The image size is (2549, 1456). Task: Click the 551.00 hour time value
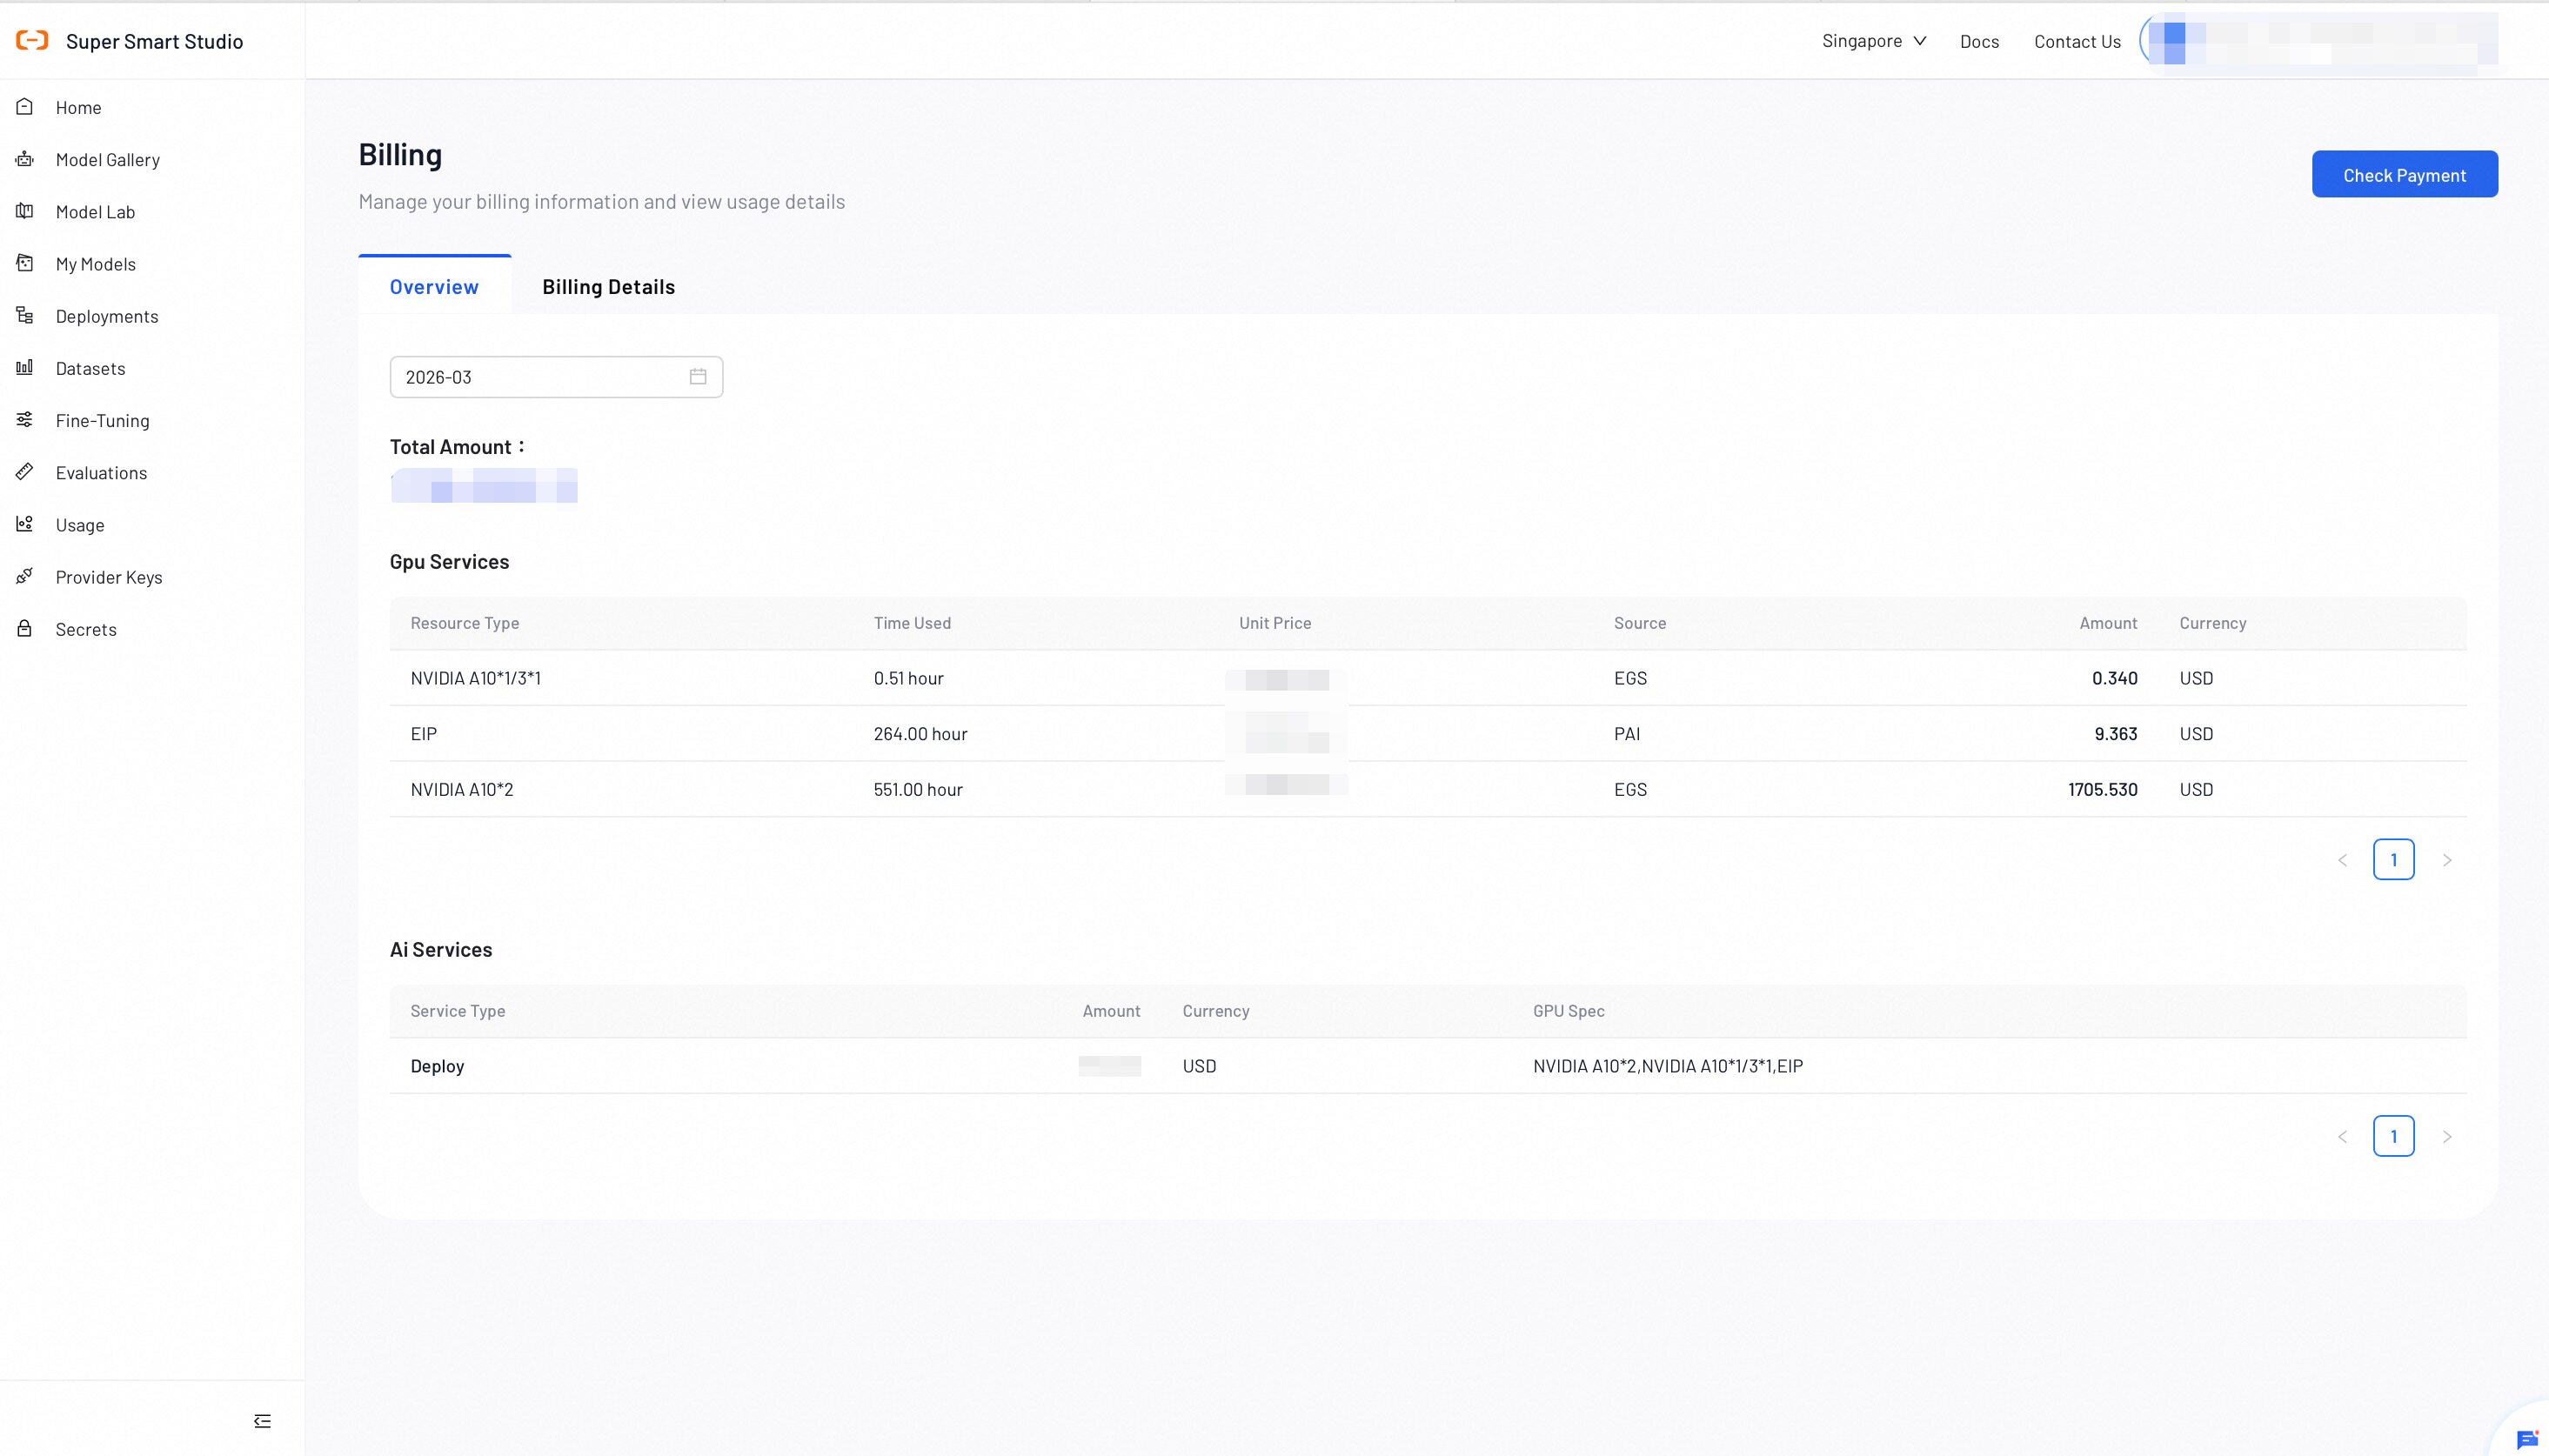click(x=917, y=789)
